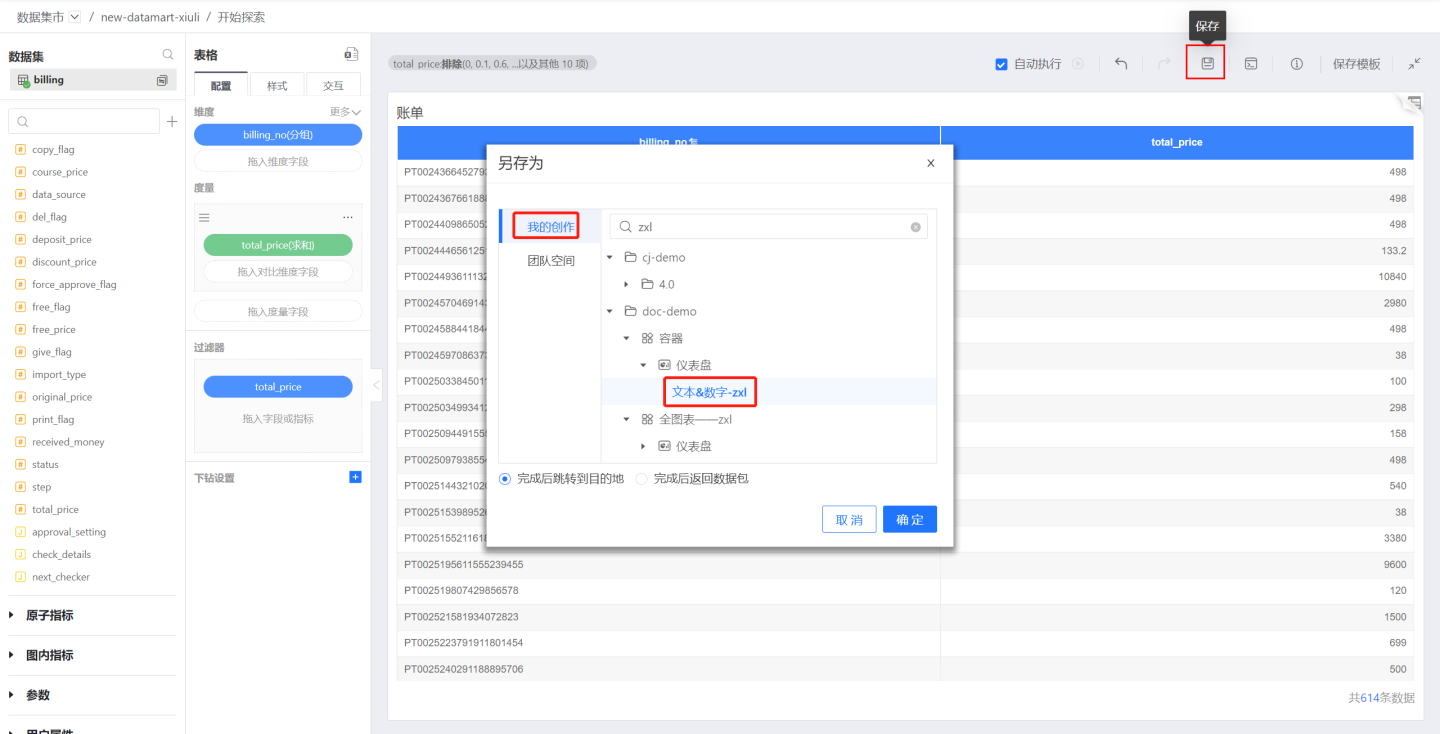Click the dataset search magnifier icon
1440x734 pixels.
point(168,55)
